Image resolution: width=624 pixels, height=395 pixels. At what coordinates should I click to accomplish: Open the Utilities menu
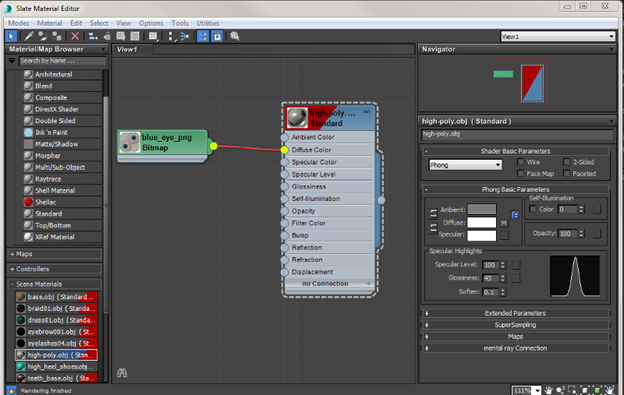(x=208, y=23)
